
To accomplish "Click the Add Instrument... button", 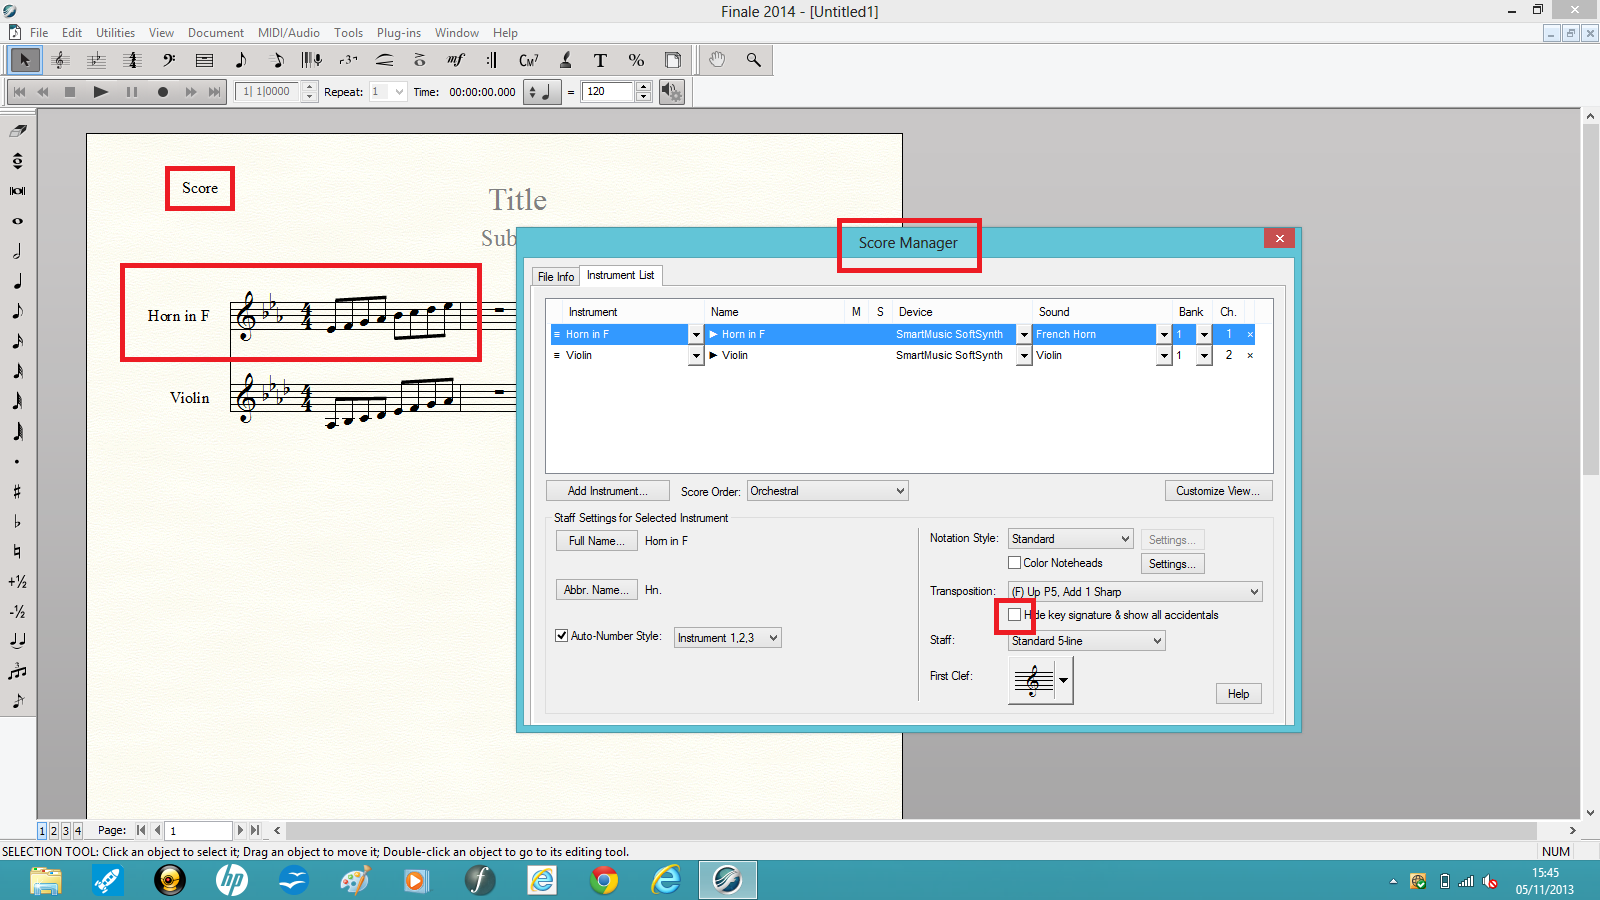I will tap(607, 491).
